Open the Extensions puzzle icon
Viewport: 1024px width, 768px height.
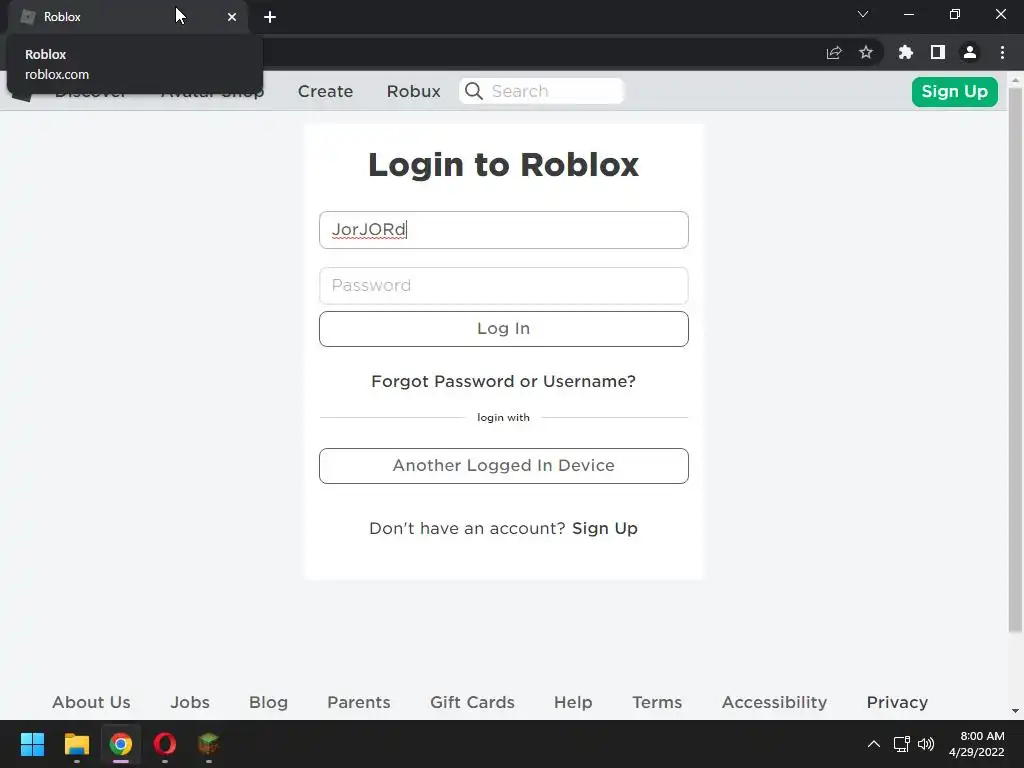[x=905, y=52]
